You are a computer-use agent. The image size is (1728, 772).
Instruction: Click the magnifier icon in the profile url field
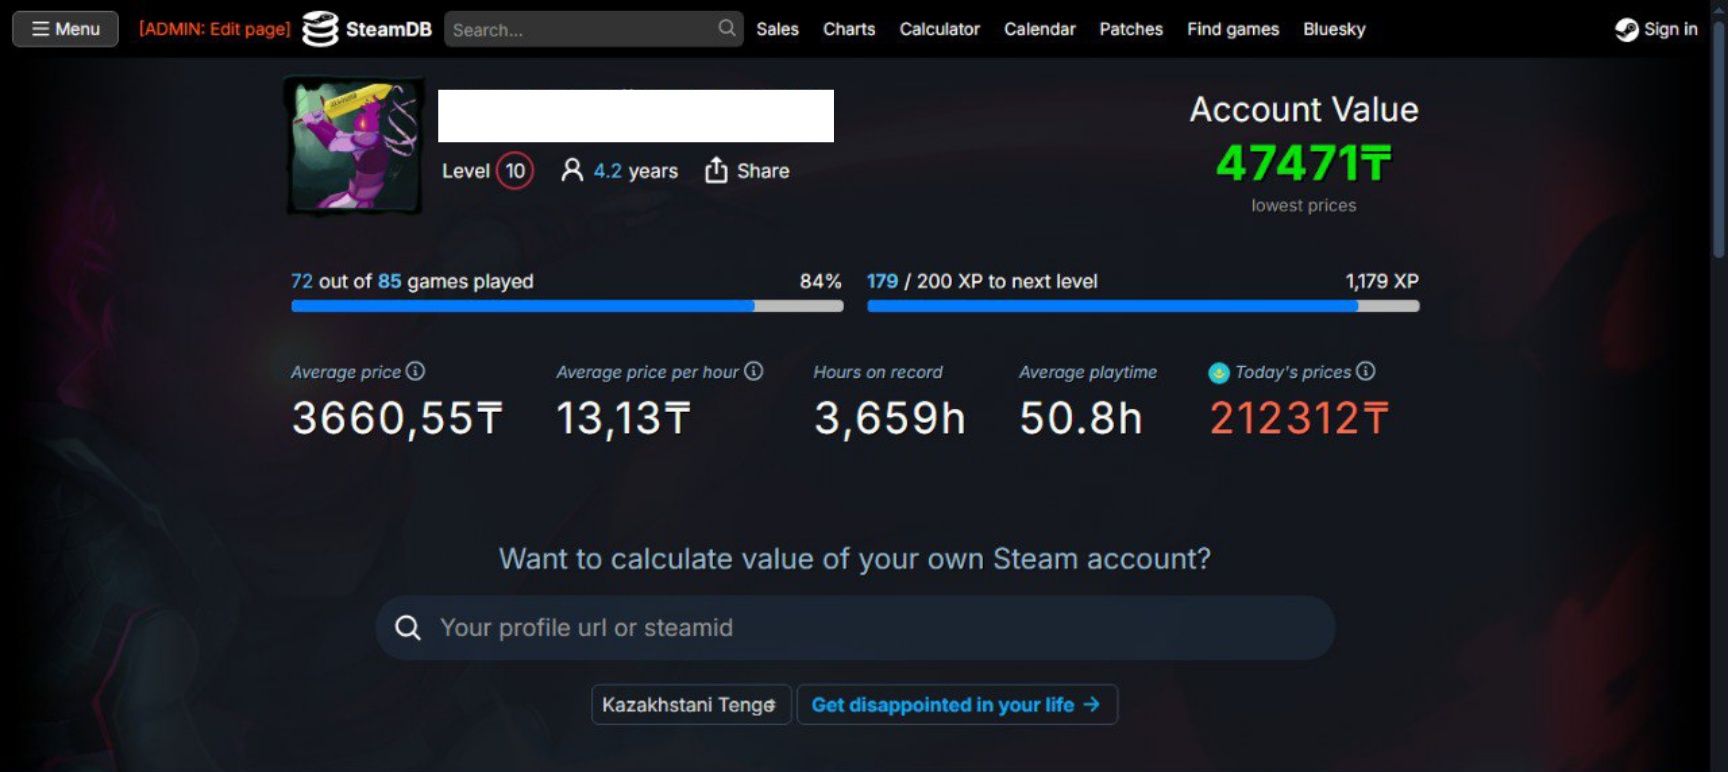click(407, 628)
